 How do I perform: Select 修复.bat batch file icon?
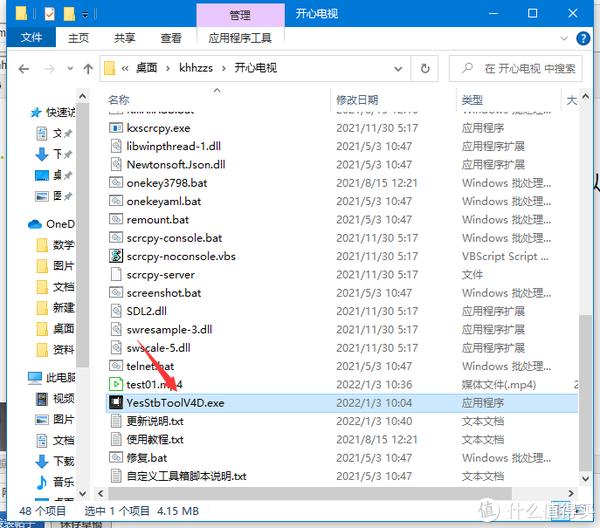tap(116, 458)
